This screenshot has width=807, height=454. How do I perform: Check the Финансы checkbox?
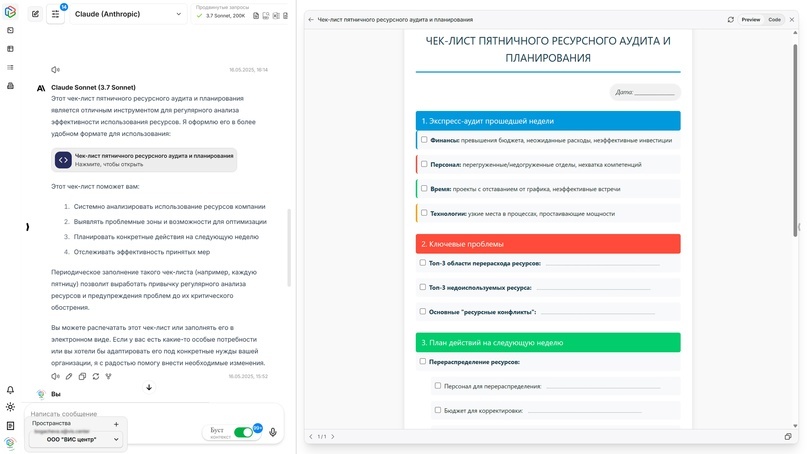click(x=424, y=139)
